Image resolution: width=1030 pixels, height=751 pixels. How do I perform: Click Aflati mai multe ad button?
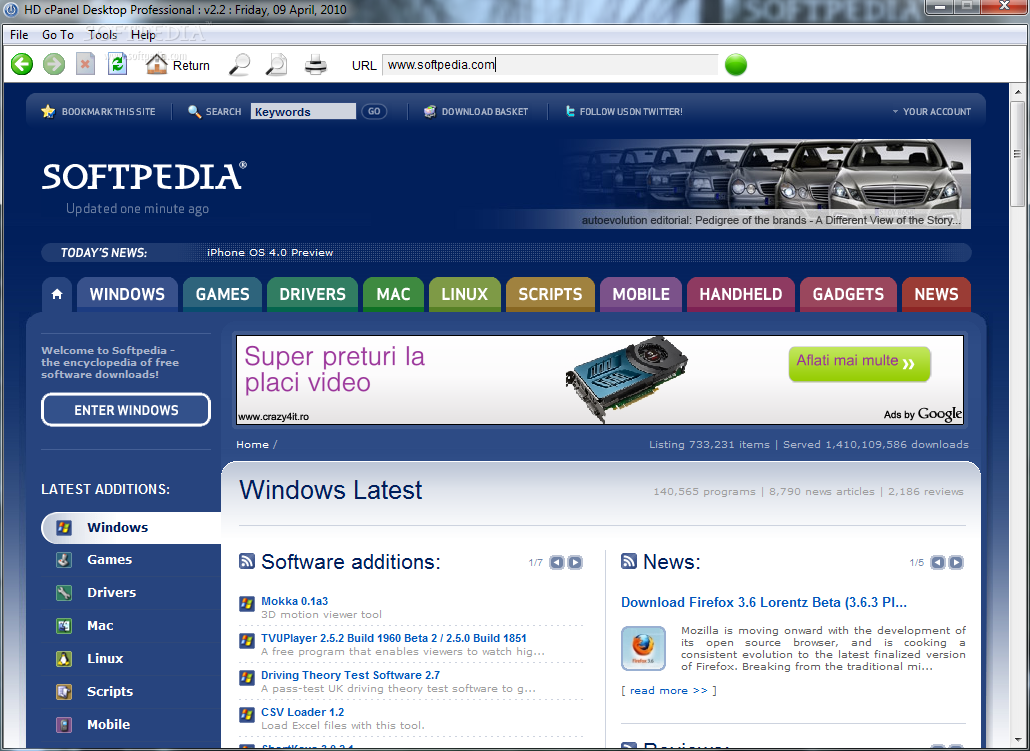859,363
